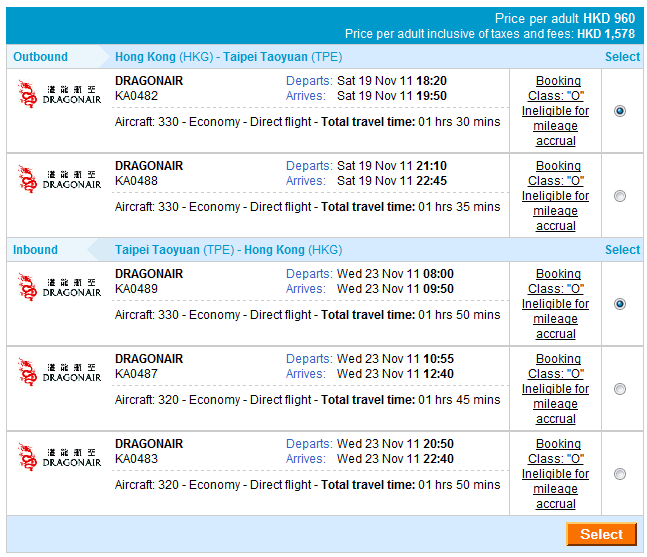Pick inbound flight KA0487 departing 10:55
The height and width of the screenshot is (557, 647).
[620, 389]
